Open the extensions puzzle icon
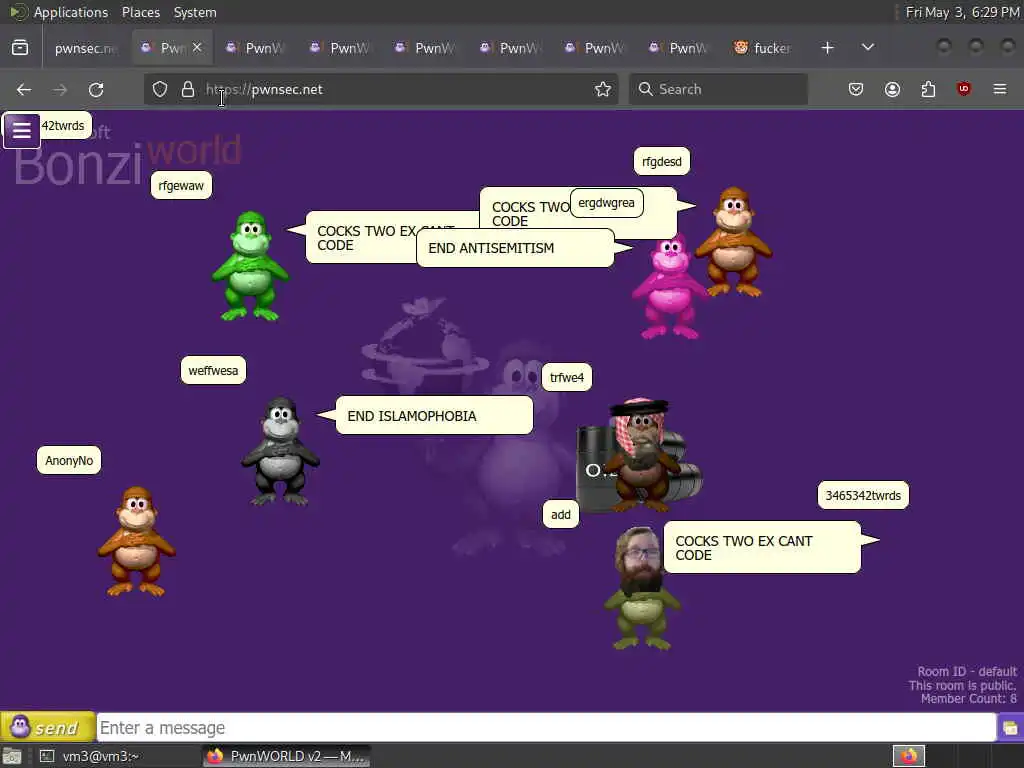This screenshot has height=768, width=1024. coord(928,89)
